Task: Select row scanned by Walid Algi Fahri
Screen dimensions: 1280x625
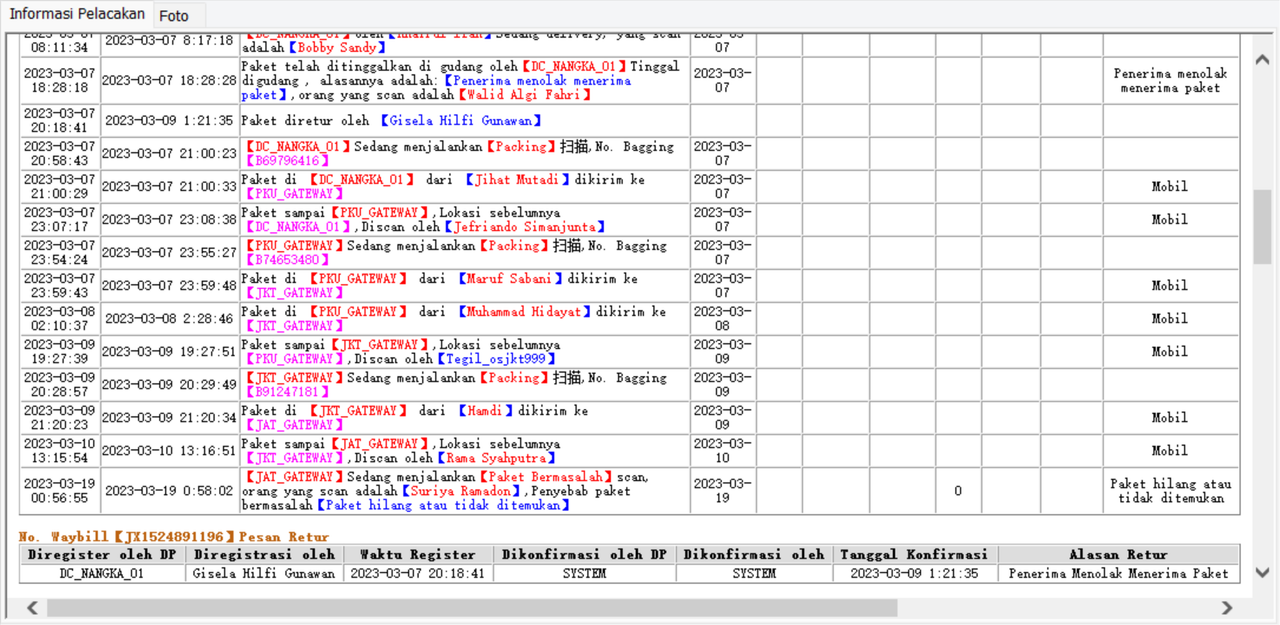Action: 630,81
